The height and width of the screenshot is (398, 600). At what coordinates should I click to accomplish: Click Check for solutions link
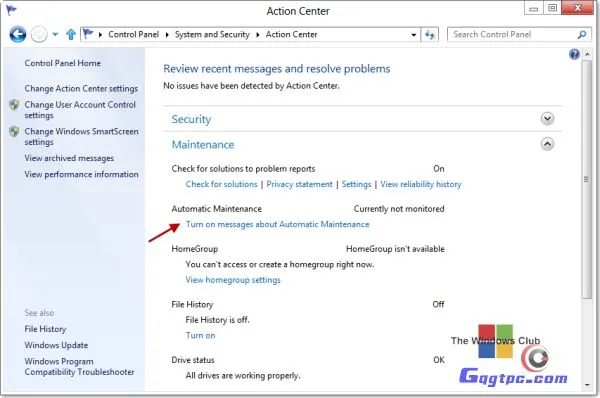[222, 184]
